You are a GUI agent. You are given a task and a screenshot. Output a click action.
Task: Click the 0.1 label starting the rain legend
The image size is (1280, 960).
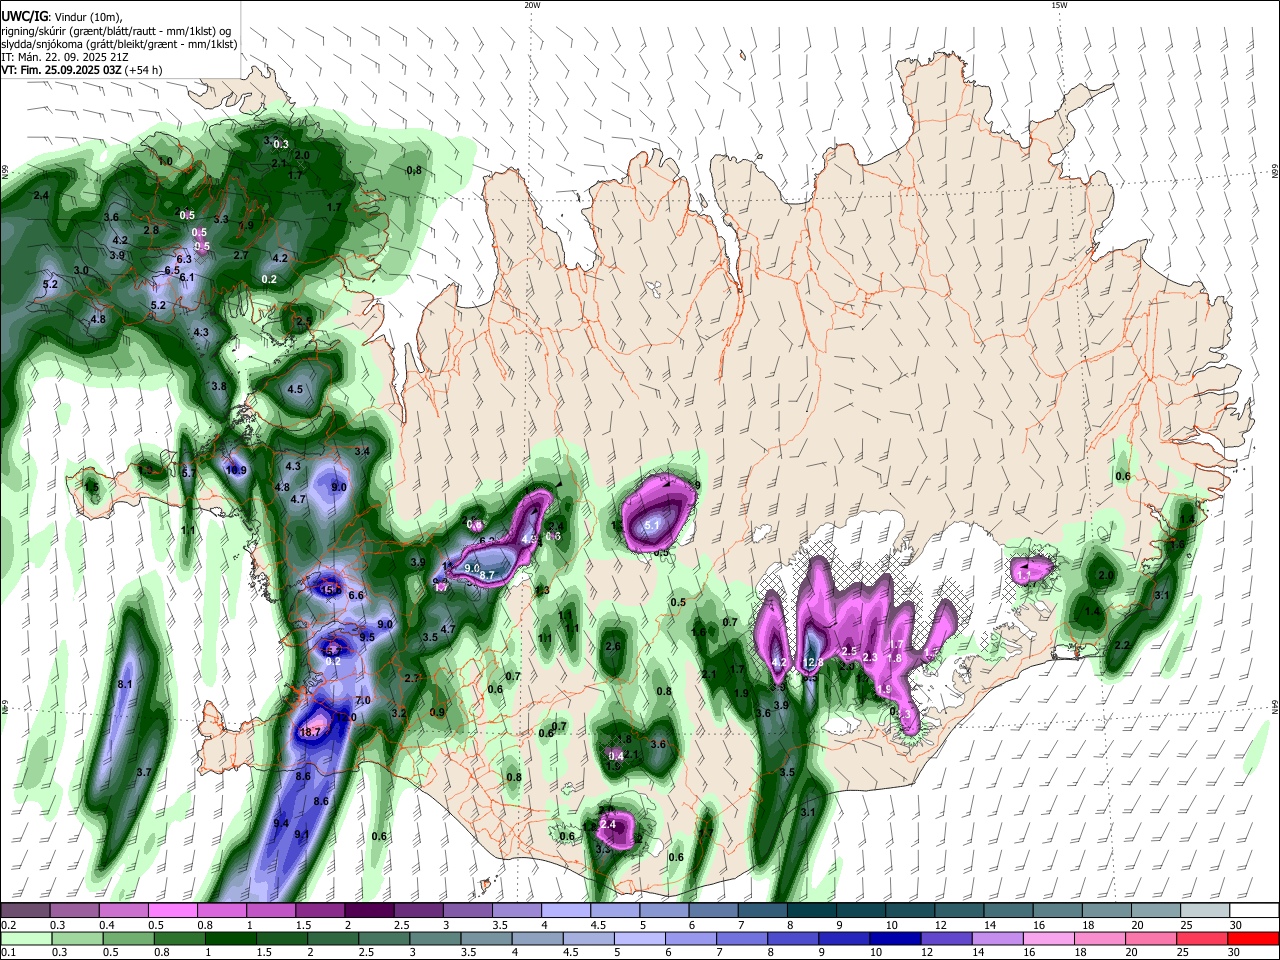click(8, 953)
